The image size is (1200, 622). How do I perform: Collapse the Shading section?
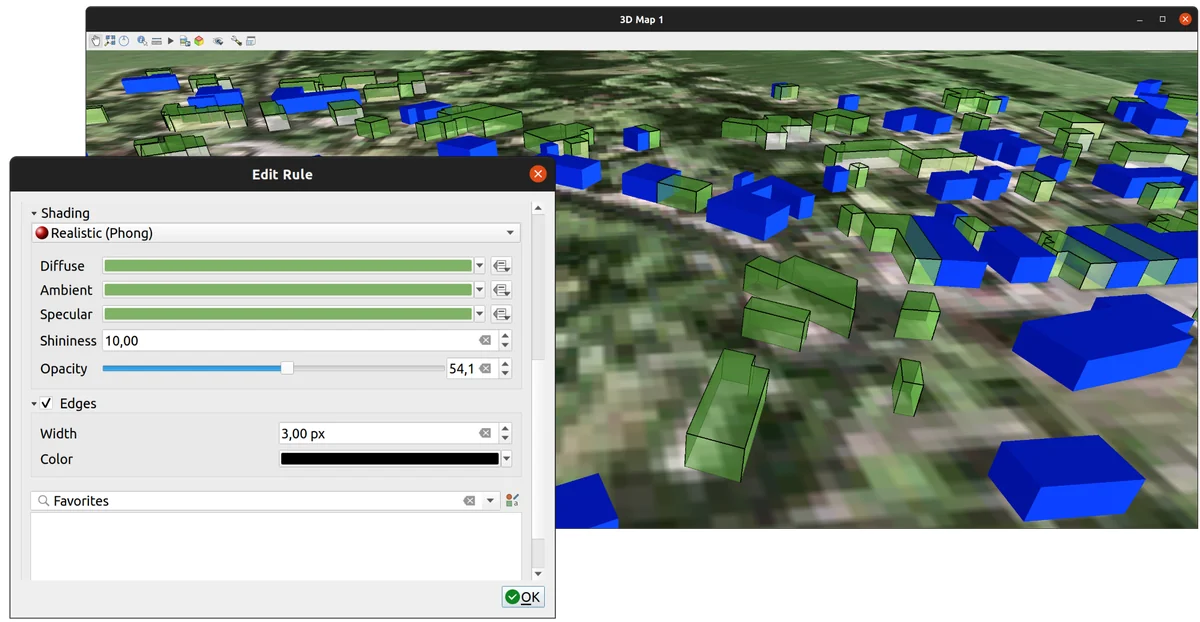point(34,213)
